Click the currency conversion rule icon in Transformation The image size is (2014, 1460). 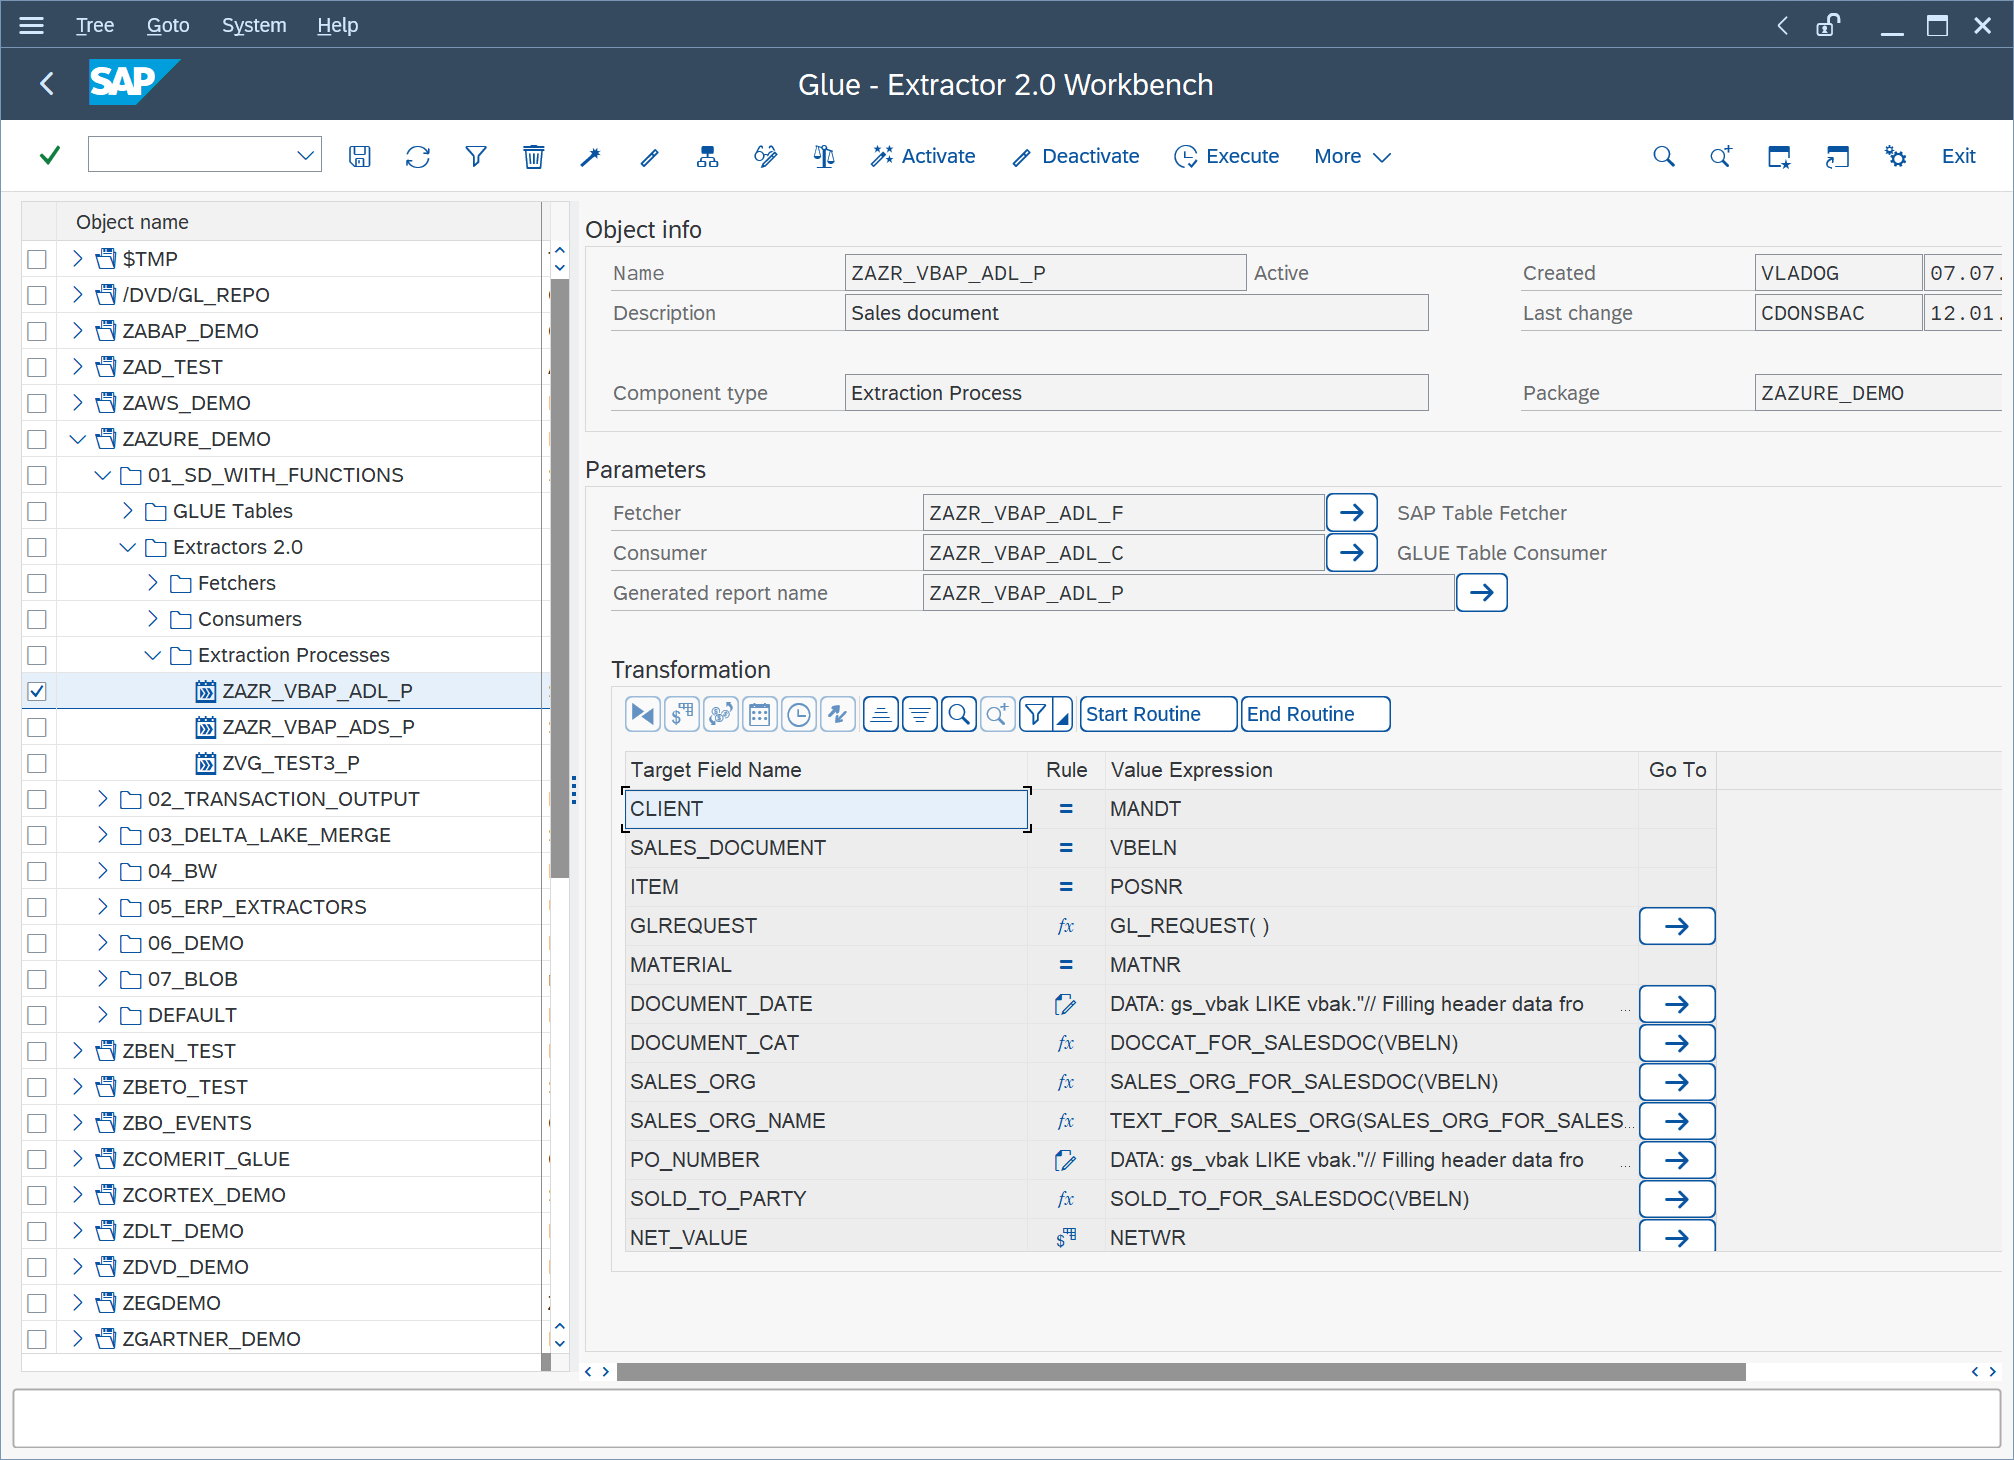[x=682, y=715]
